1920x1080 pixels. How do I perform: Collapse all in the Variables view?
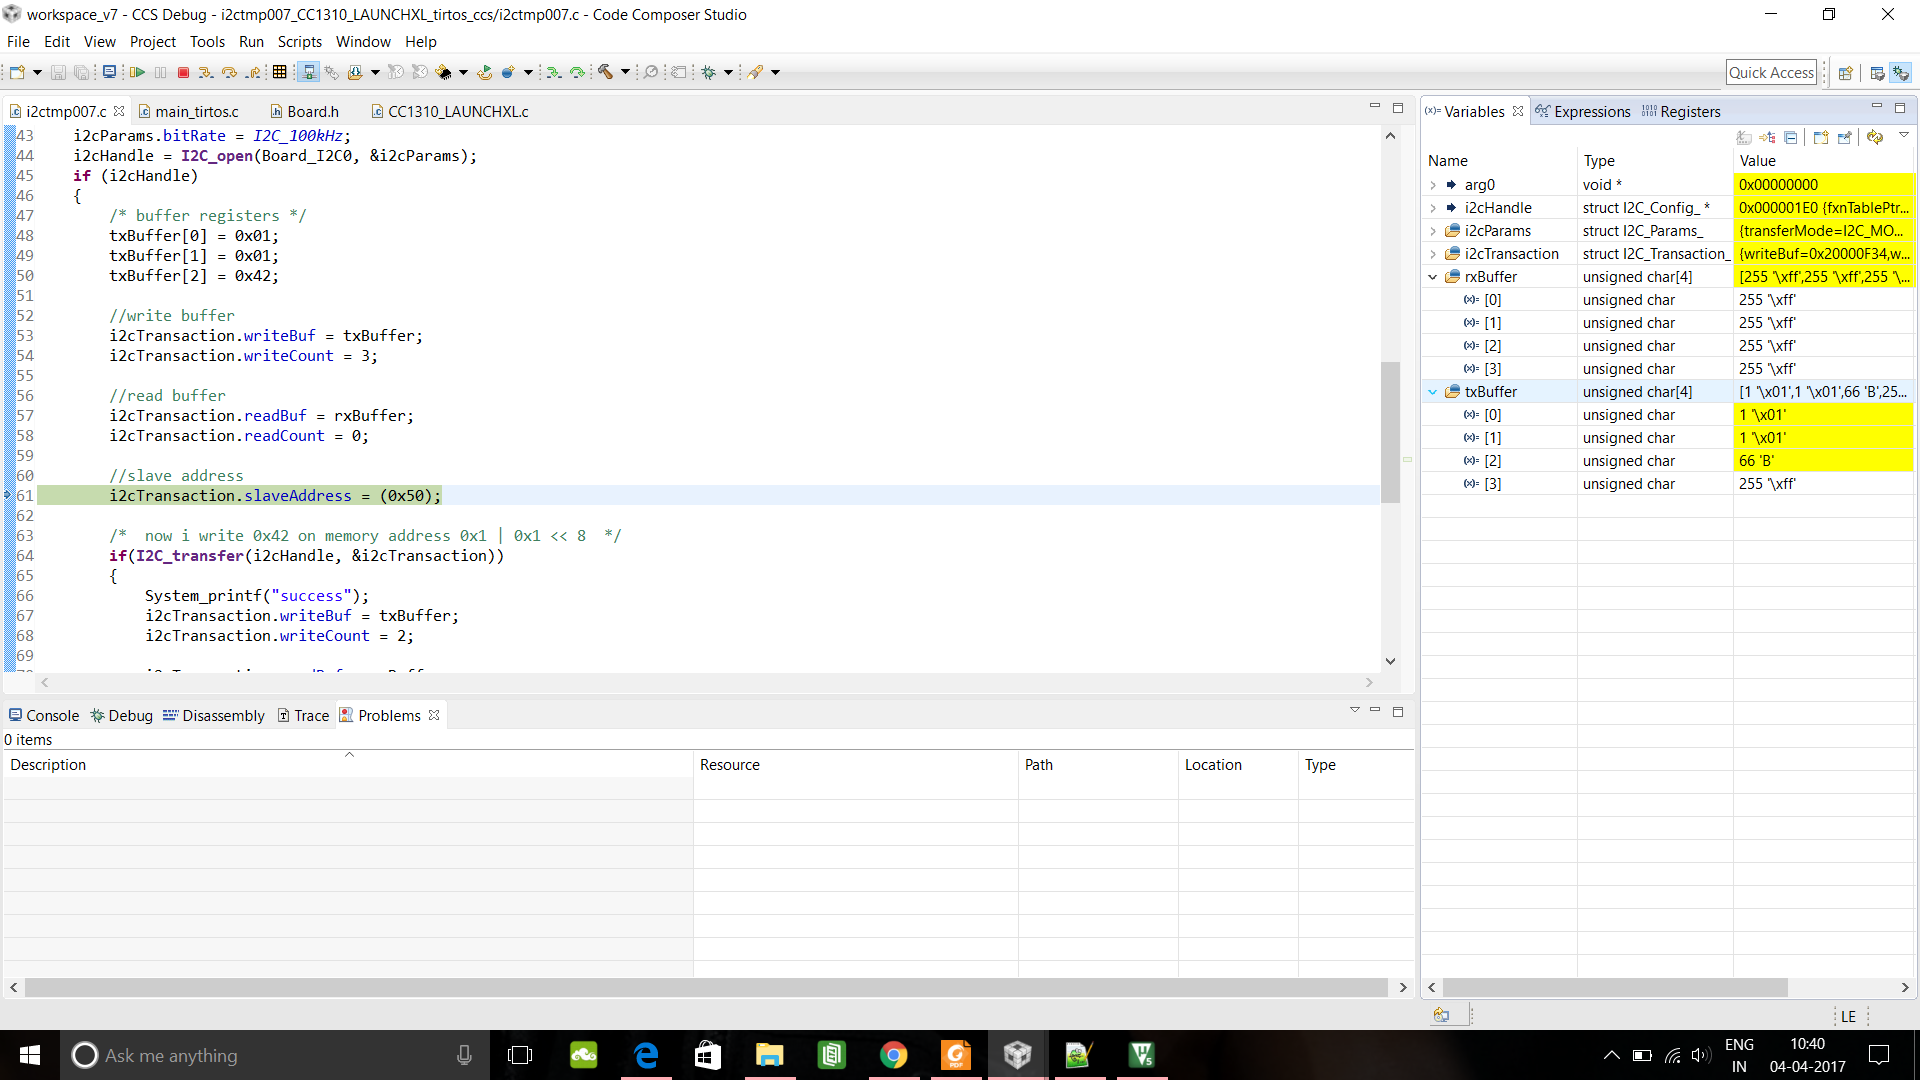point(1791,137)
